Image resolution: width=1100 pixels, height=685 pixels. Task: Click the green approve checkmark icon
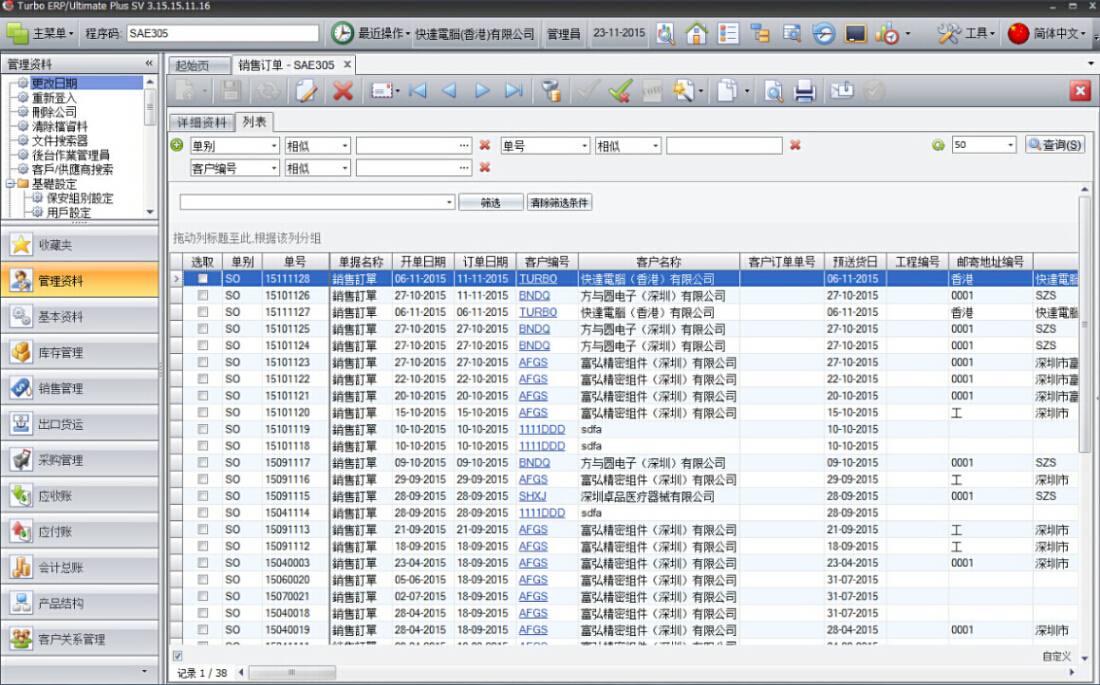pos(620,91)
